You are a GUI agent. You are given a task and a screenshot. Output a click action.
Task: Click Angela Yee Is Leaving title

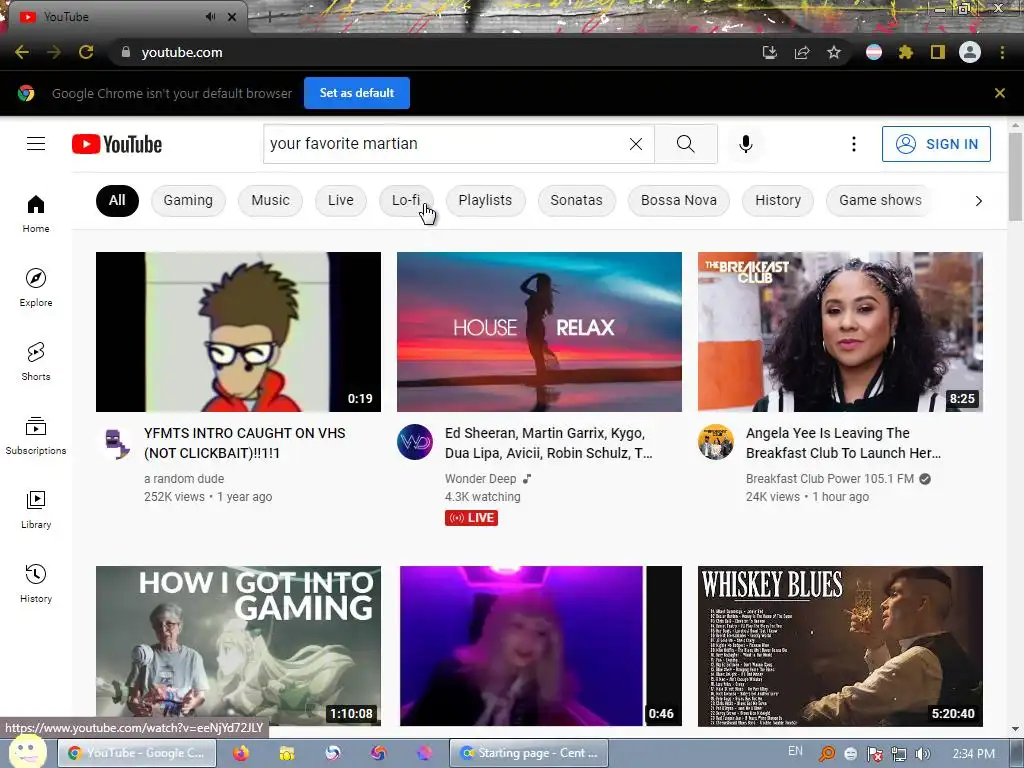(x=843, y=443)
